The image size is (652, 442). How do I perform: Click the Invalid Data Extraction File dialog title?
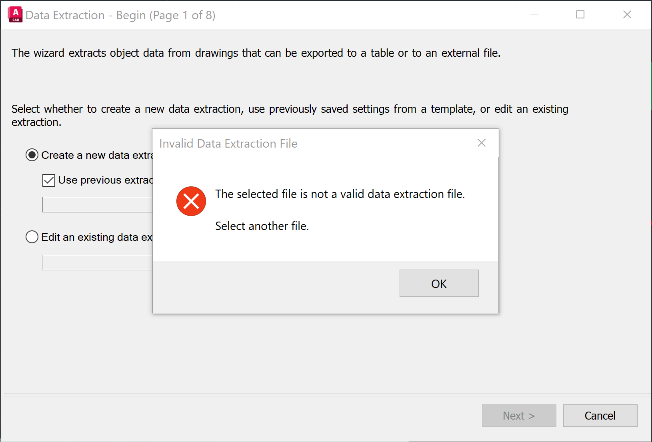pos(228,143)
